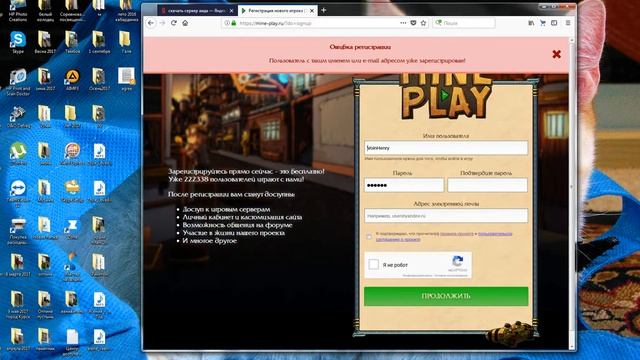Bookmark this page with the star
The height and width of the screenshot is (360, 640).
pos(423,23)
